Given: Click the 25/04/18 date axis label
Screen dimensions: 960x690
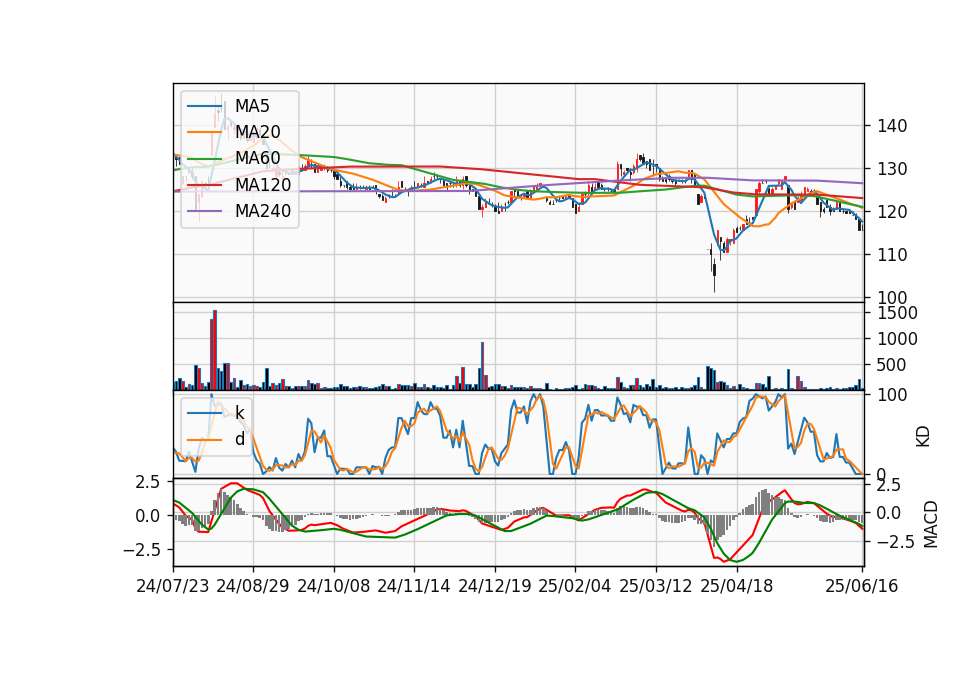Looking at the screenshot, I should 737,586.
